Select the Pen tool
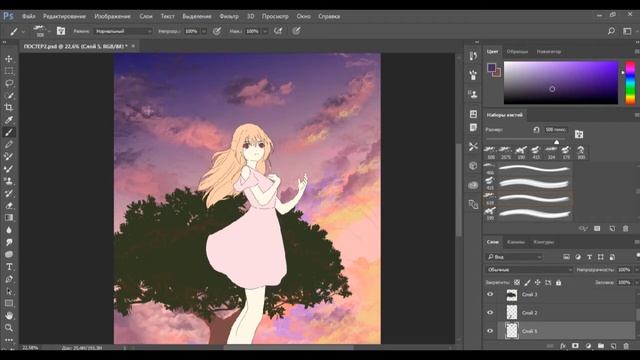The height and width of the screenshot is (360, 640). (9, 279)
